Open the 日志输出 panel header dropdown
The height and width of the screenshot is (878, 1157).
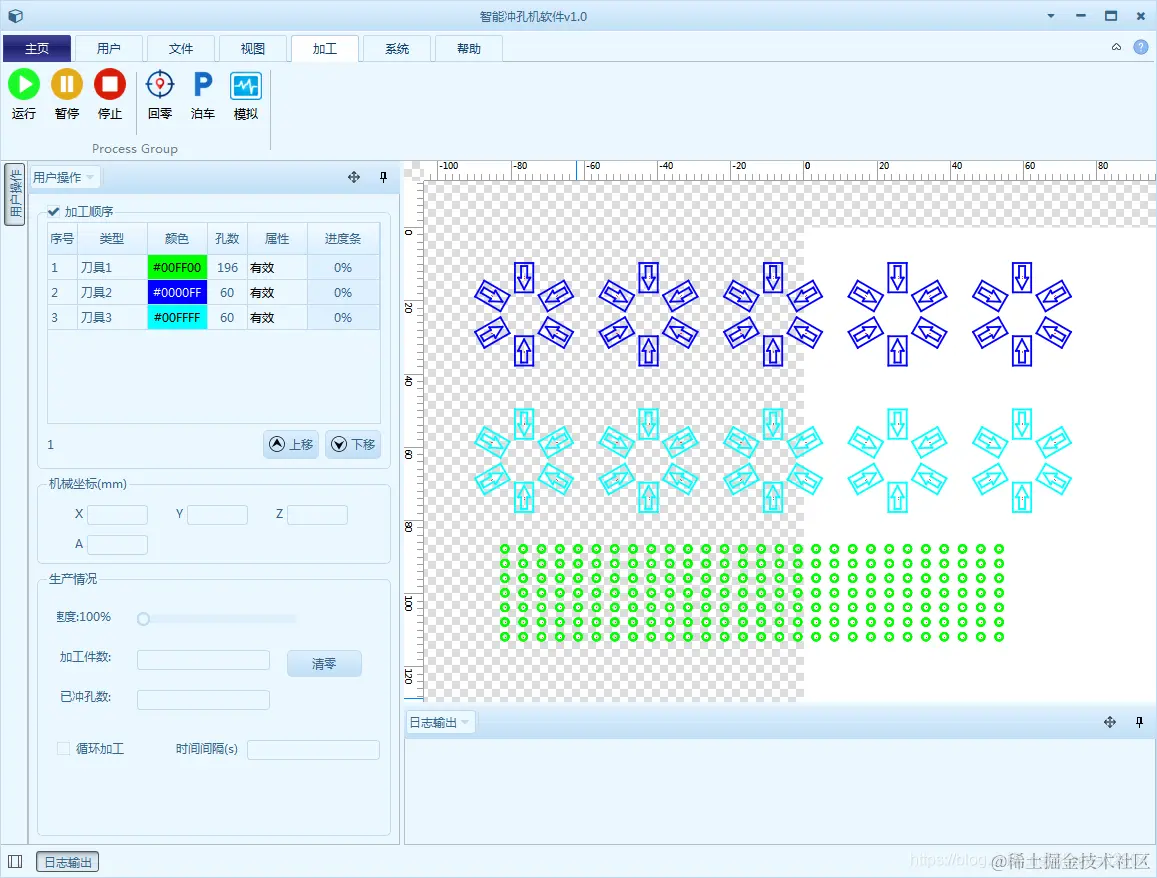[x=465, y=723]
